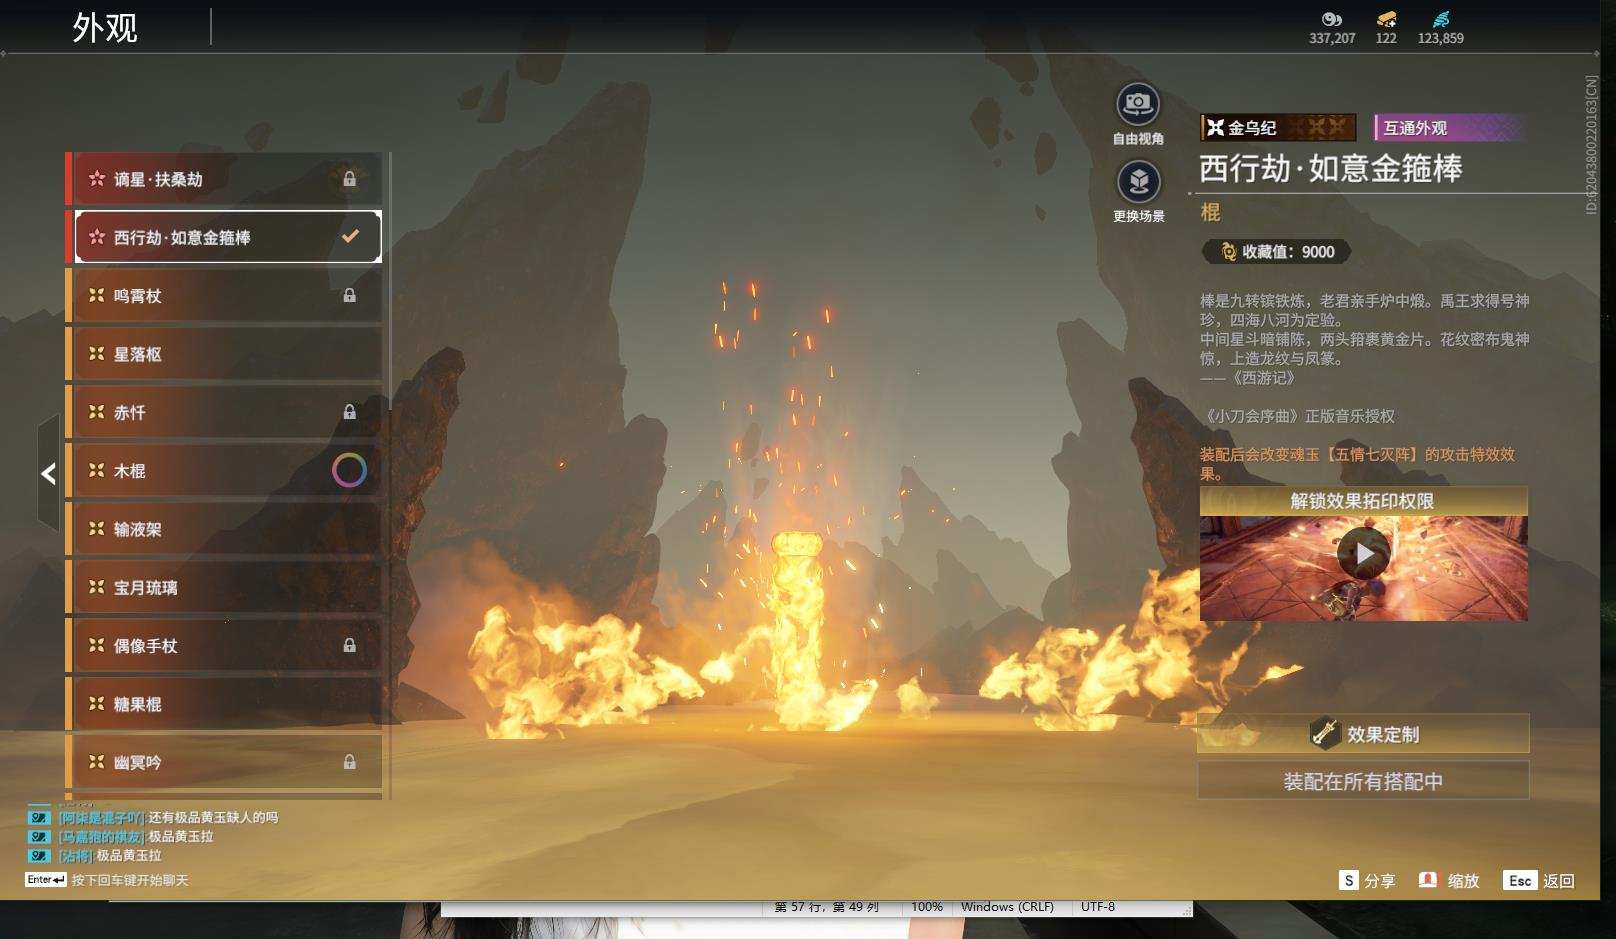Select the 西行劫·如意金箍棒 skin row
The width and height of the screenshot is (1616, 939).
(228, 237)
